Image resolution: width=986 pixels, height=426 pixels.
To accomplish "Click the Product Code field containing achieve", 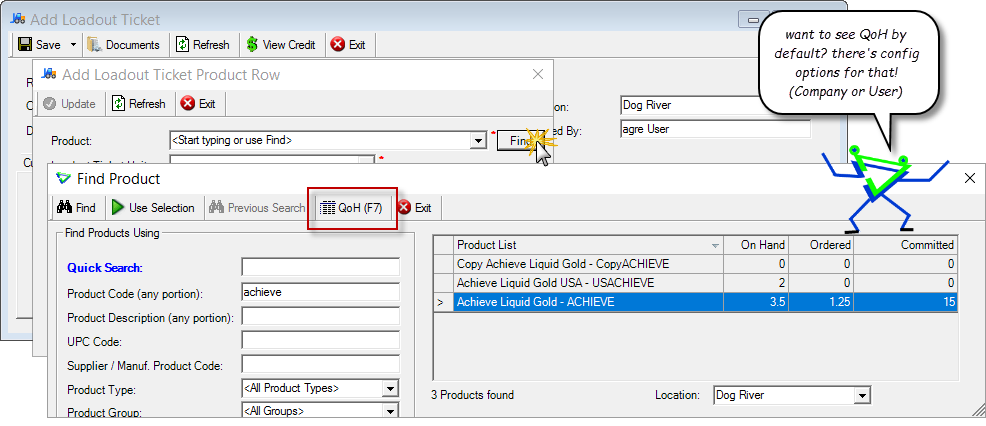I will click(321, 293).
